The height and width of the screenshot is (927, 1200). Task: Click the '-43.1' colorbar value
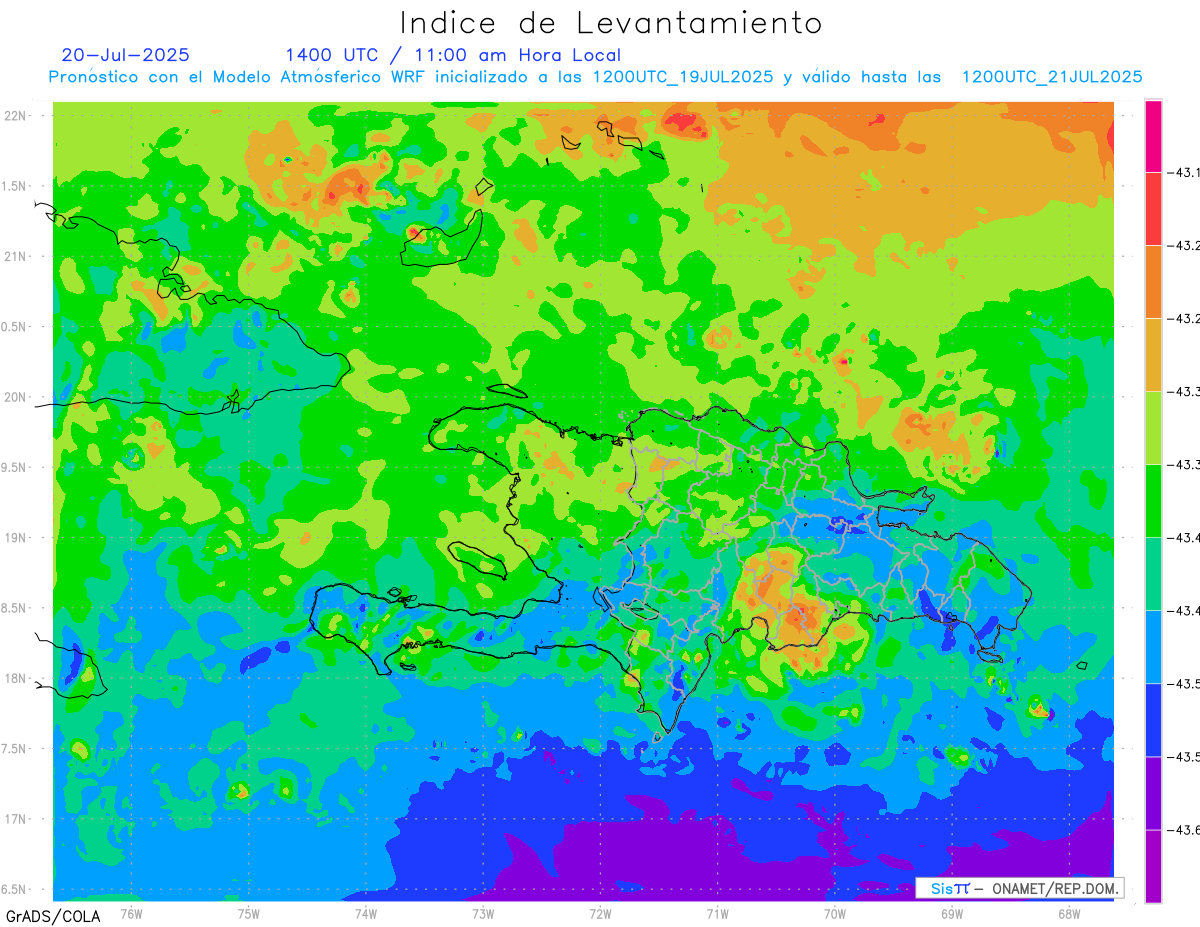tap(1185, 173)
